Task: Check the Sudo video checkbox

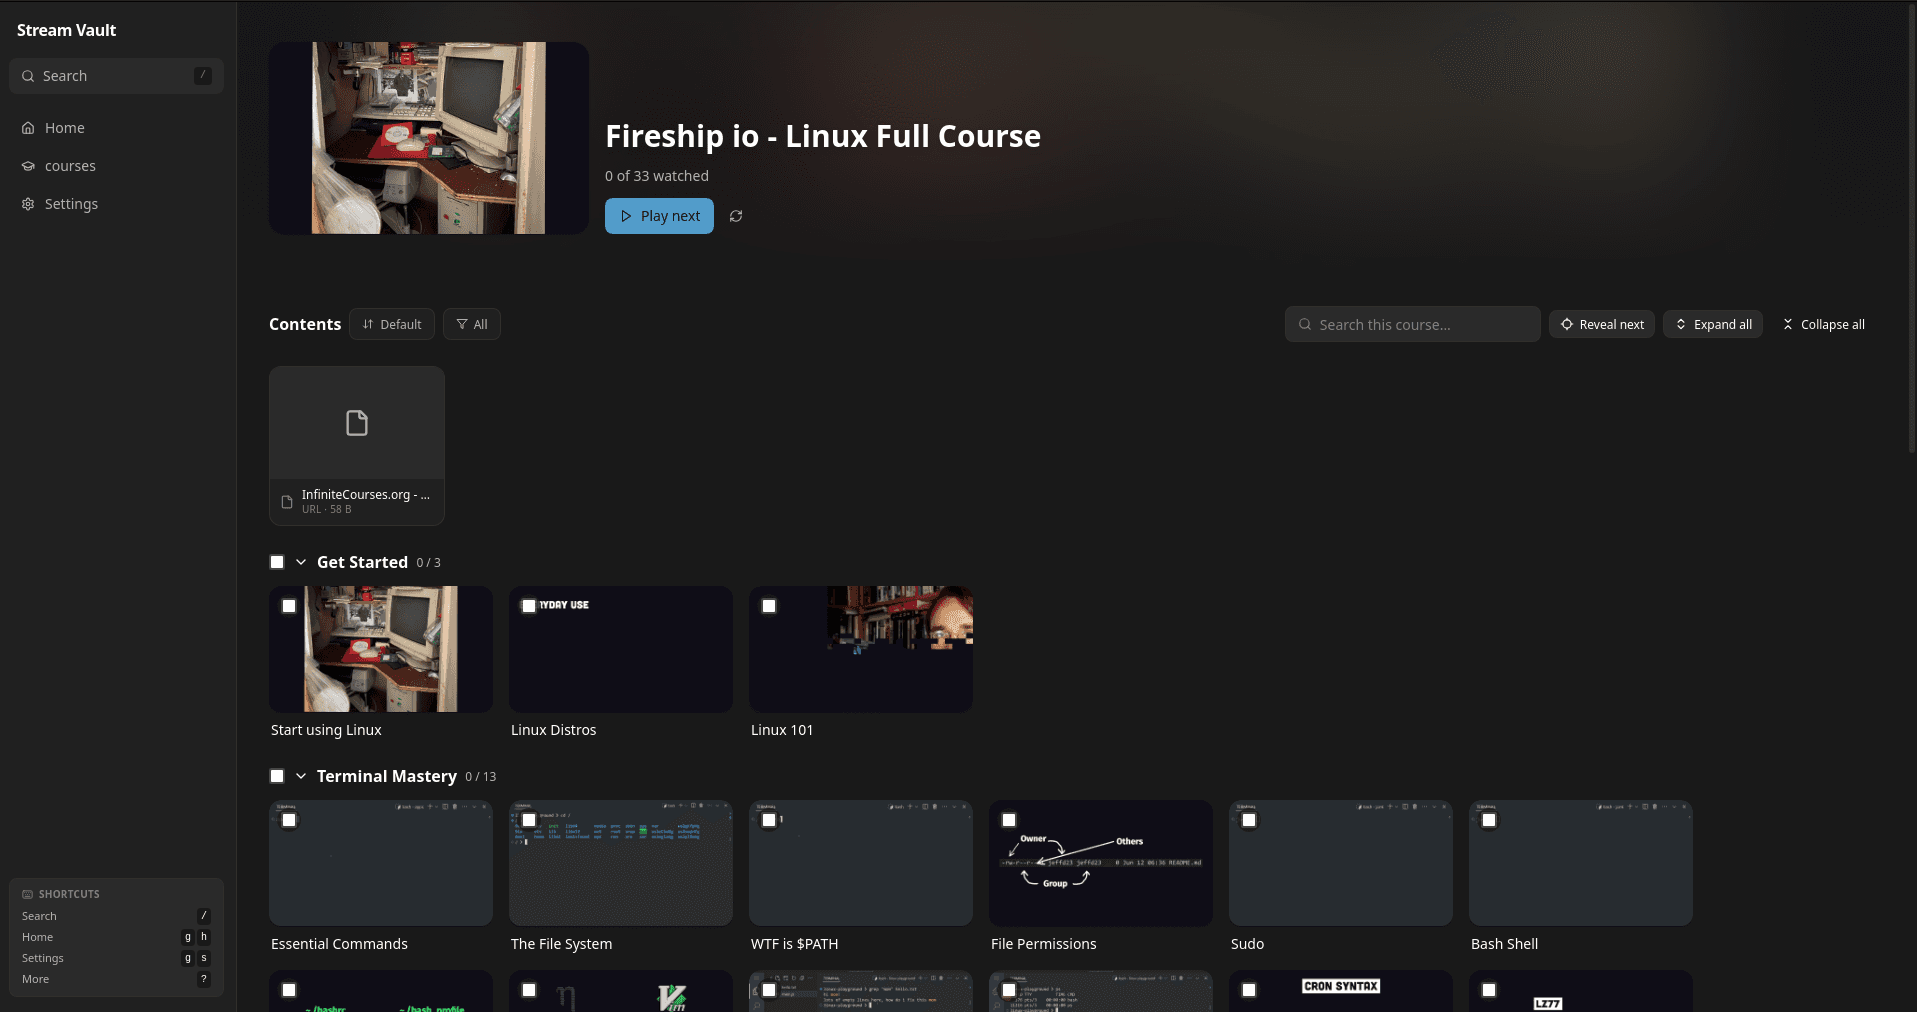Action: click(x=1249, y=820)
